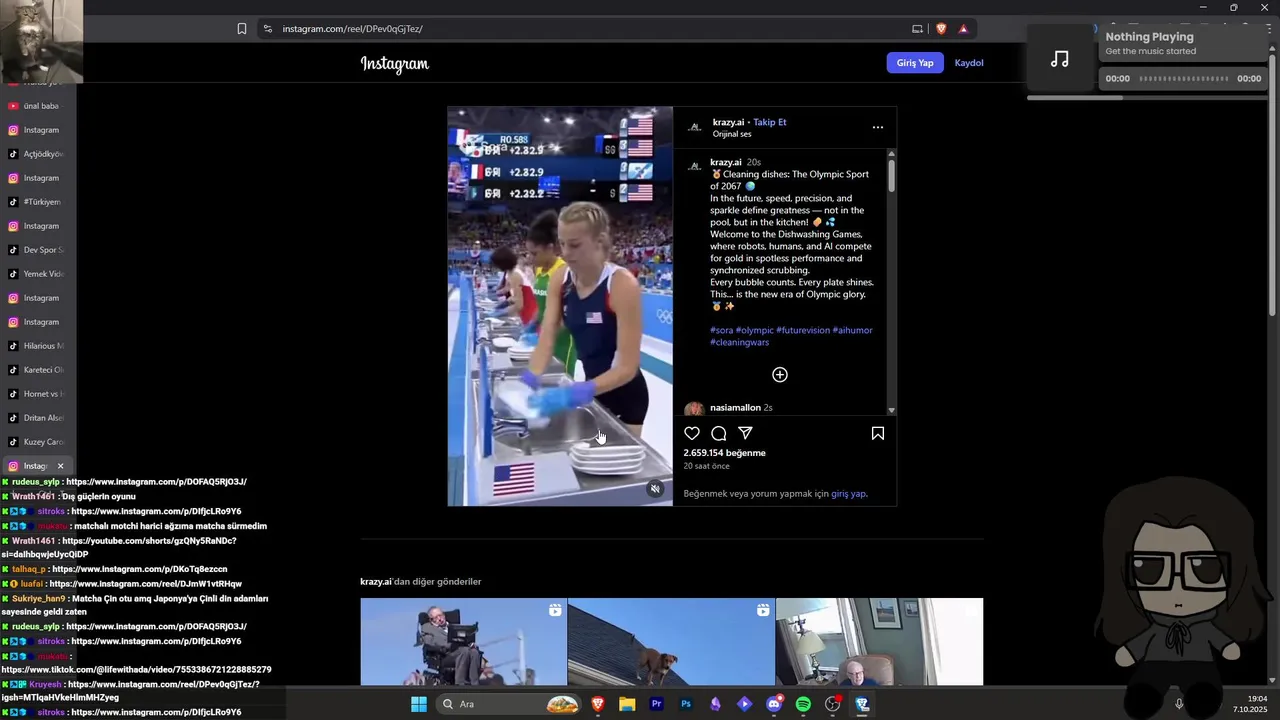1280x720 pixels.
Task: Switch to the Dev Spor tab
Action: point(36,250)
